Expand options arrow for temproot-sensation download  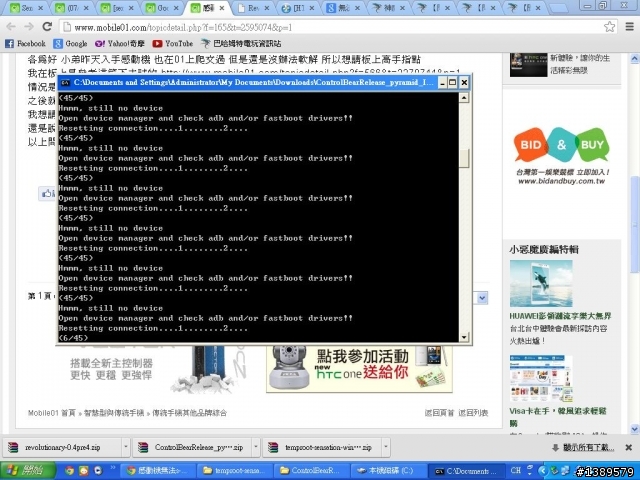tap(386, 447)
